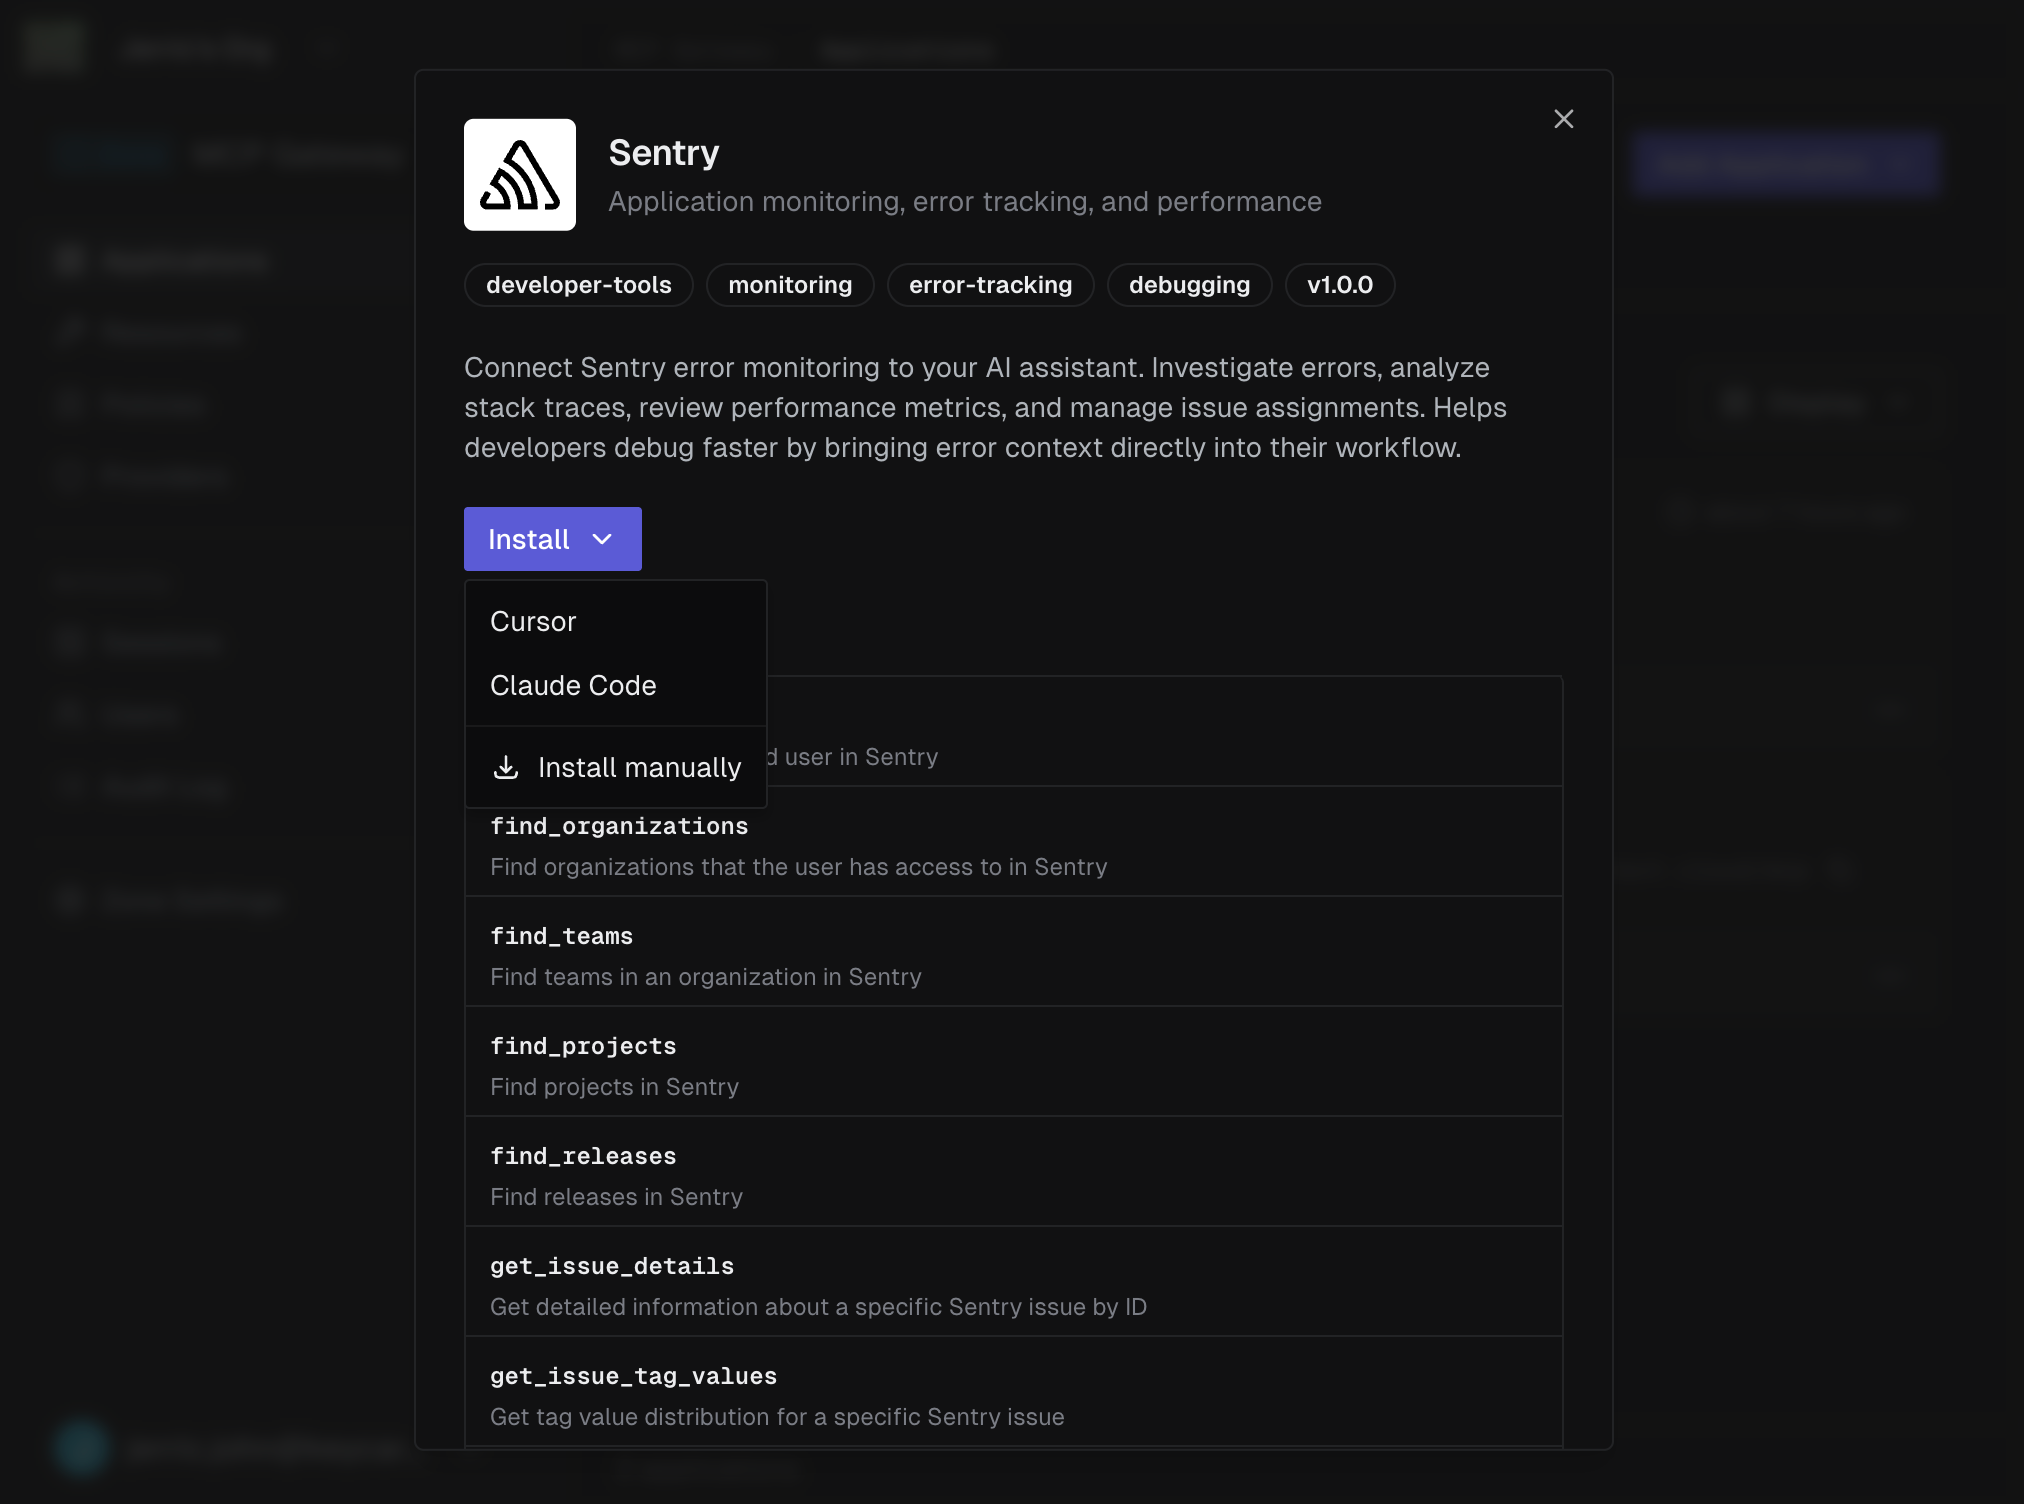Screen dimensions: 2024x1504
Task: Choose Claude Code install option
Action: point(573,685)
